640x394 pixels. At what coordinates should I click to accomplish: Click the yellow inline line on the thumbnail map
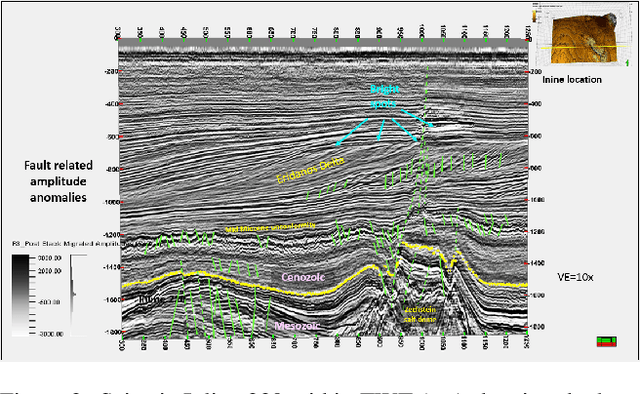(x=583, y=47)
